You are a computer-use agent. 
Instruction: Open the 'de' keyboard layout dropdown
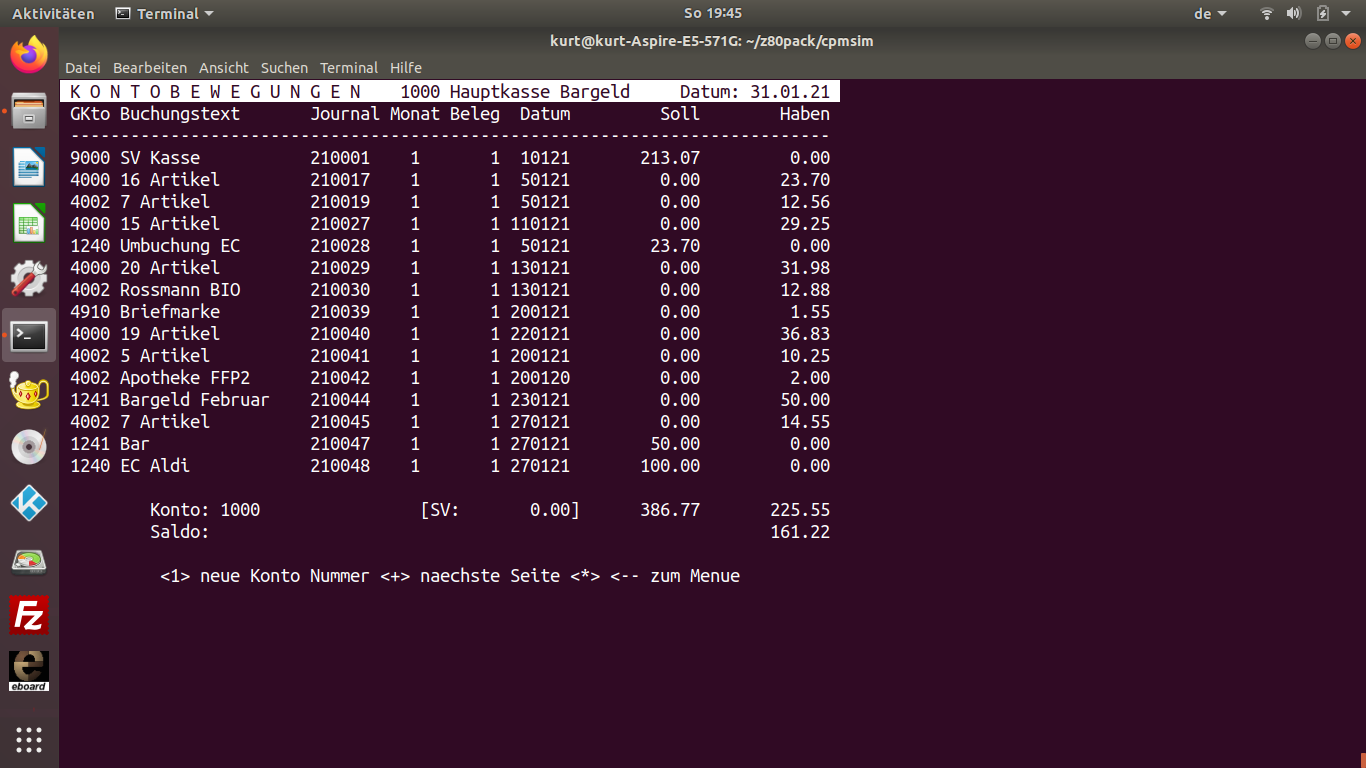point(1210,14)
